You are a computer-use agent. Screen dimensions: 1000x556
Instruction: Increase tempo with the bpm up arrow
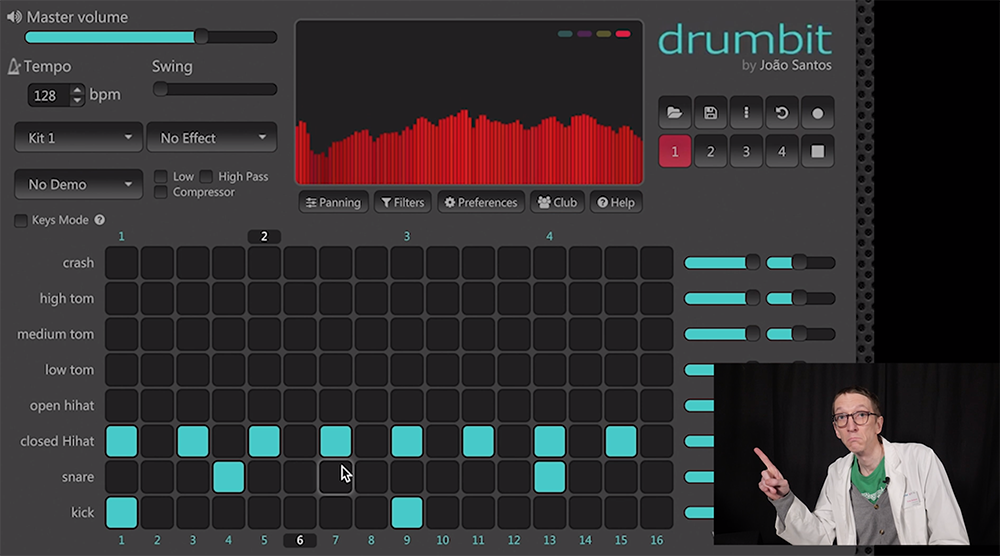[77, 91]
